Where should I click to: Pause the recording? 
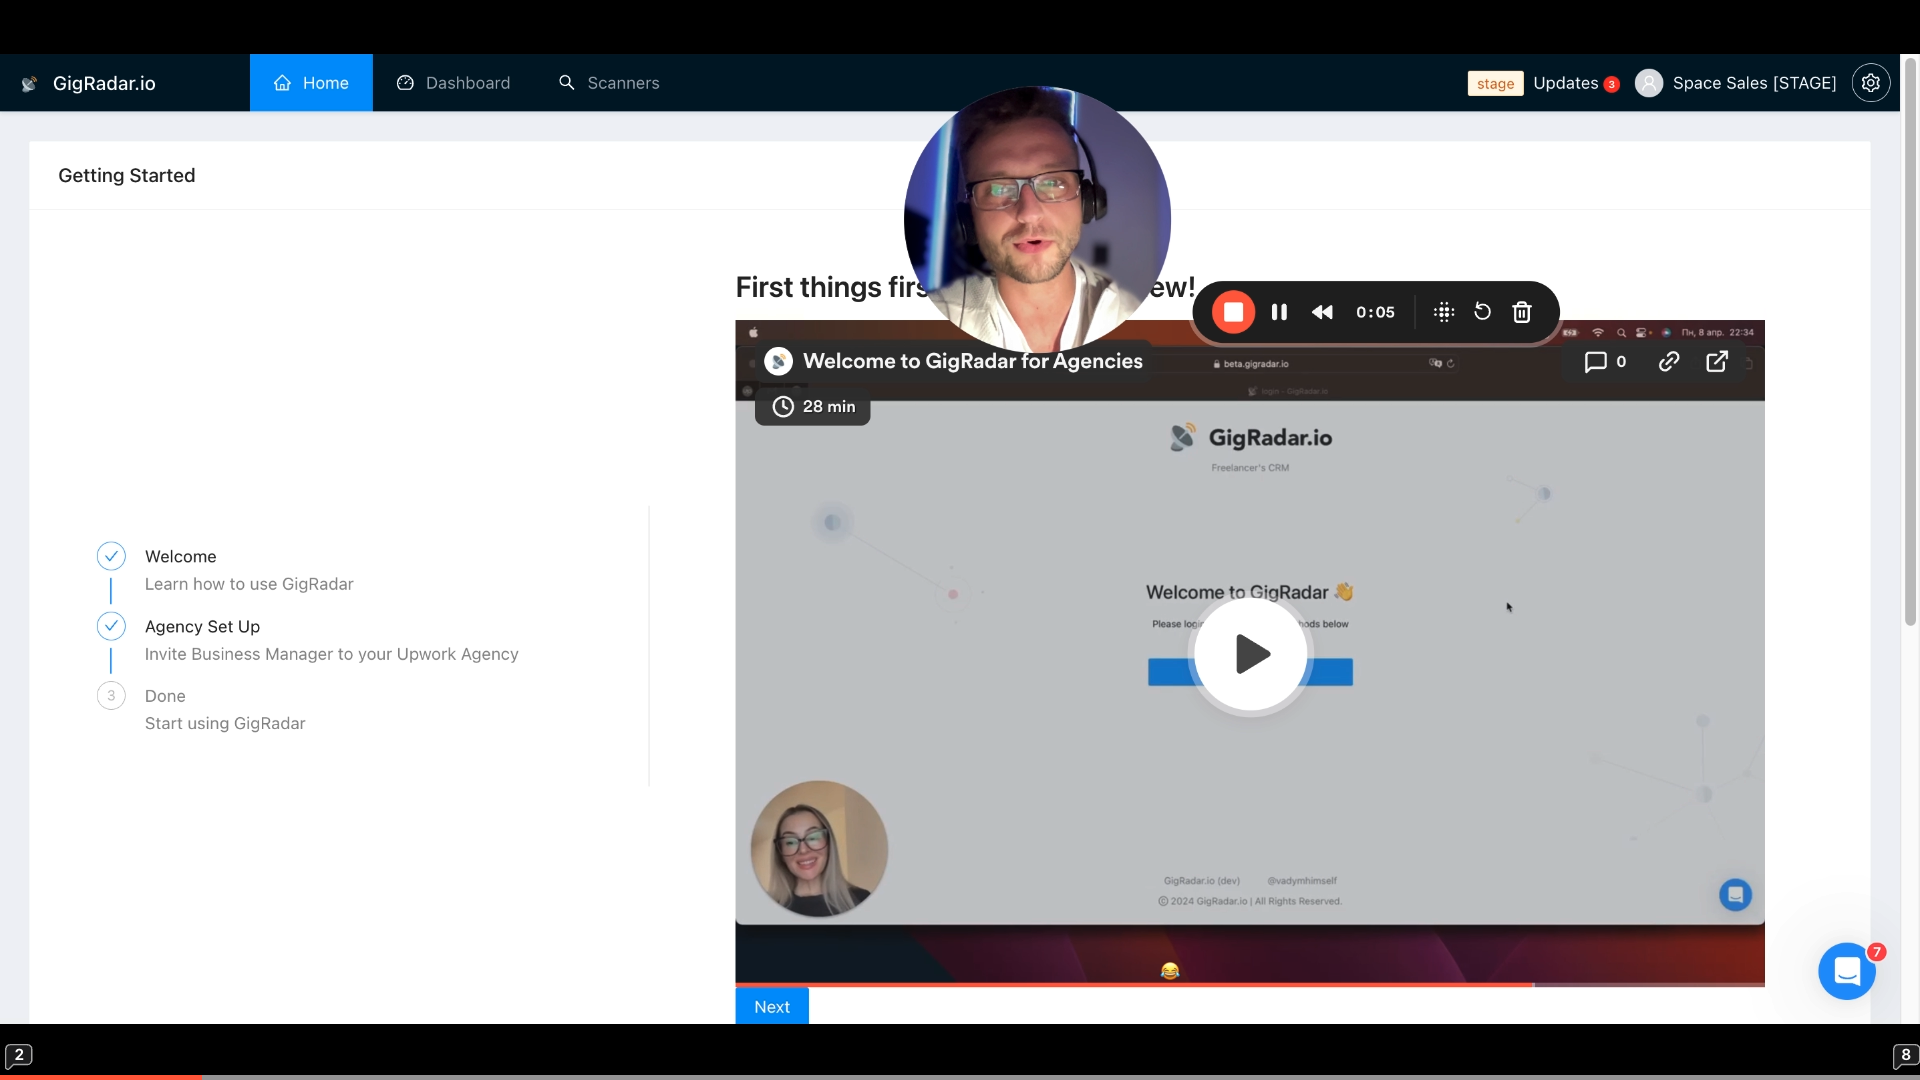[x=1279, y=312]
